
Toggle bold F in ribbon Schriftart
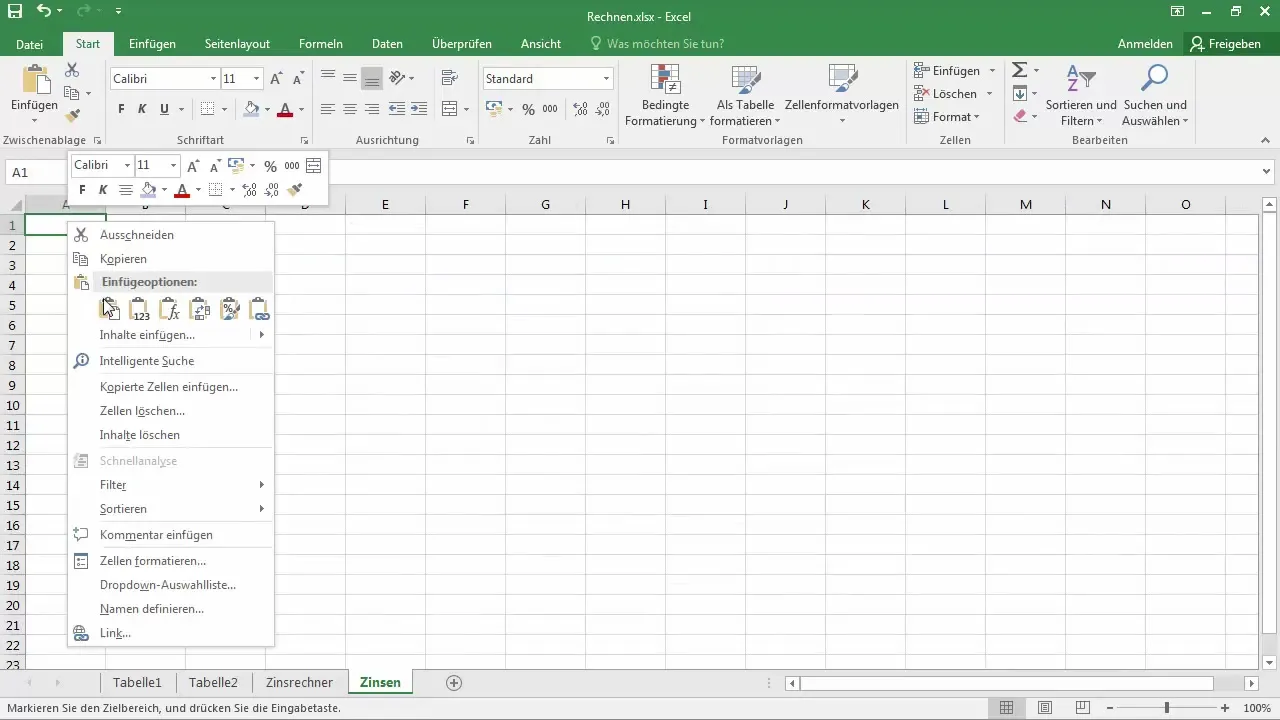click(121, 109)
